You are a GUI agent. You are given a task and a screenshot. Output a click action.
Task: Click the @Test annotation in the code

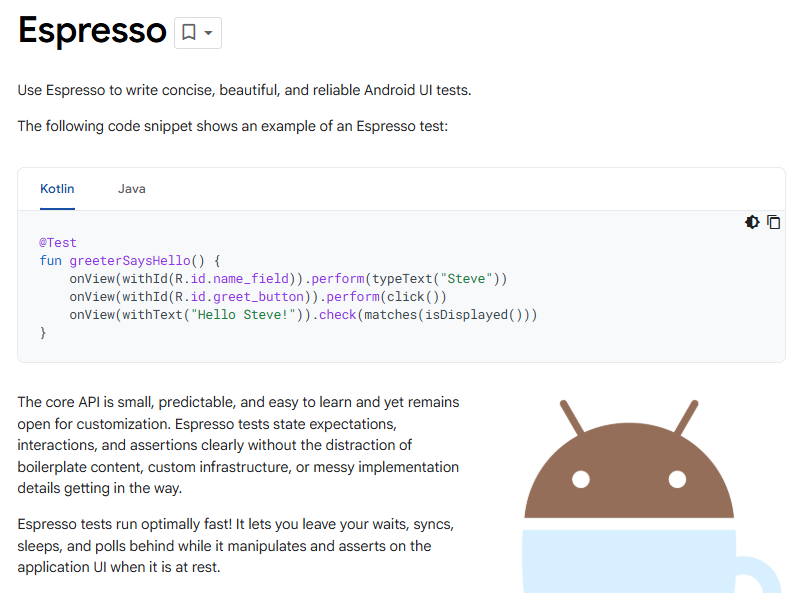click(58, 243)
